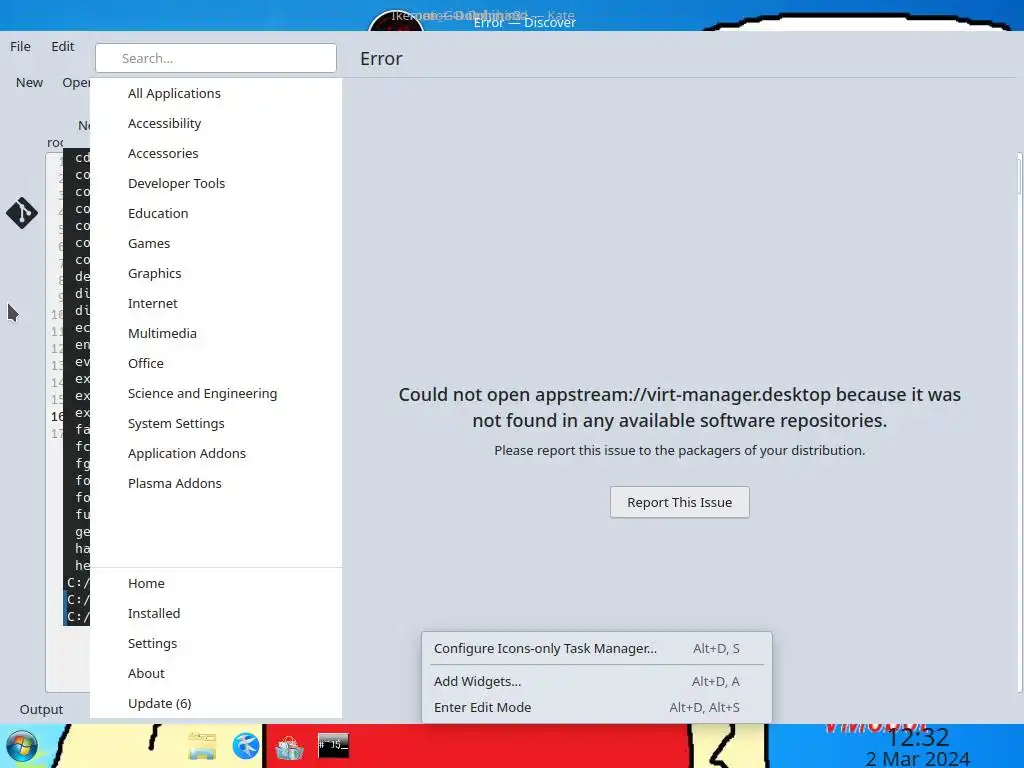Browse Plasma Addons category
Image resolution: width=1024 pixels, height=768 pixels.
[216, 484]
